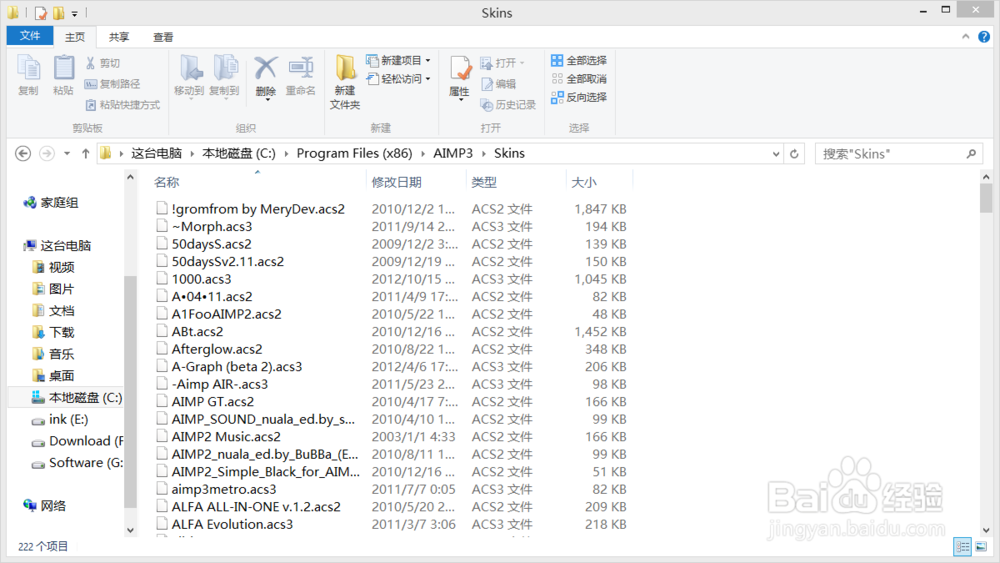Switch to the Home (主页) tab

[75, 37]
